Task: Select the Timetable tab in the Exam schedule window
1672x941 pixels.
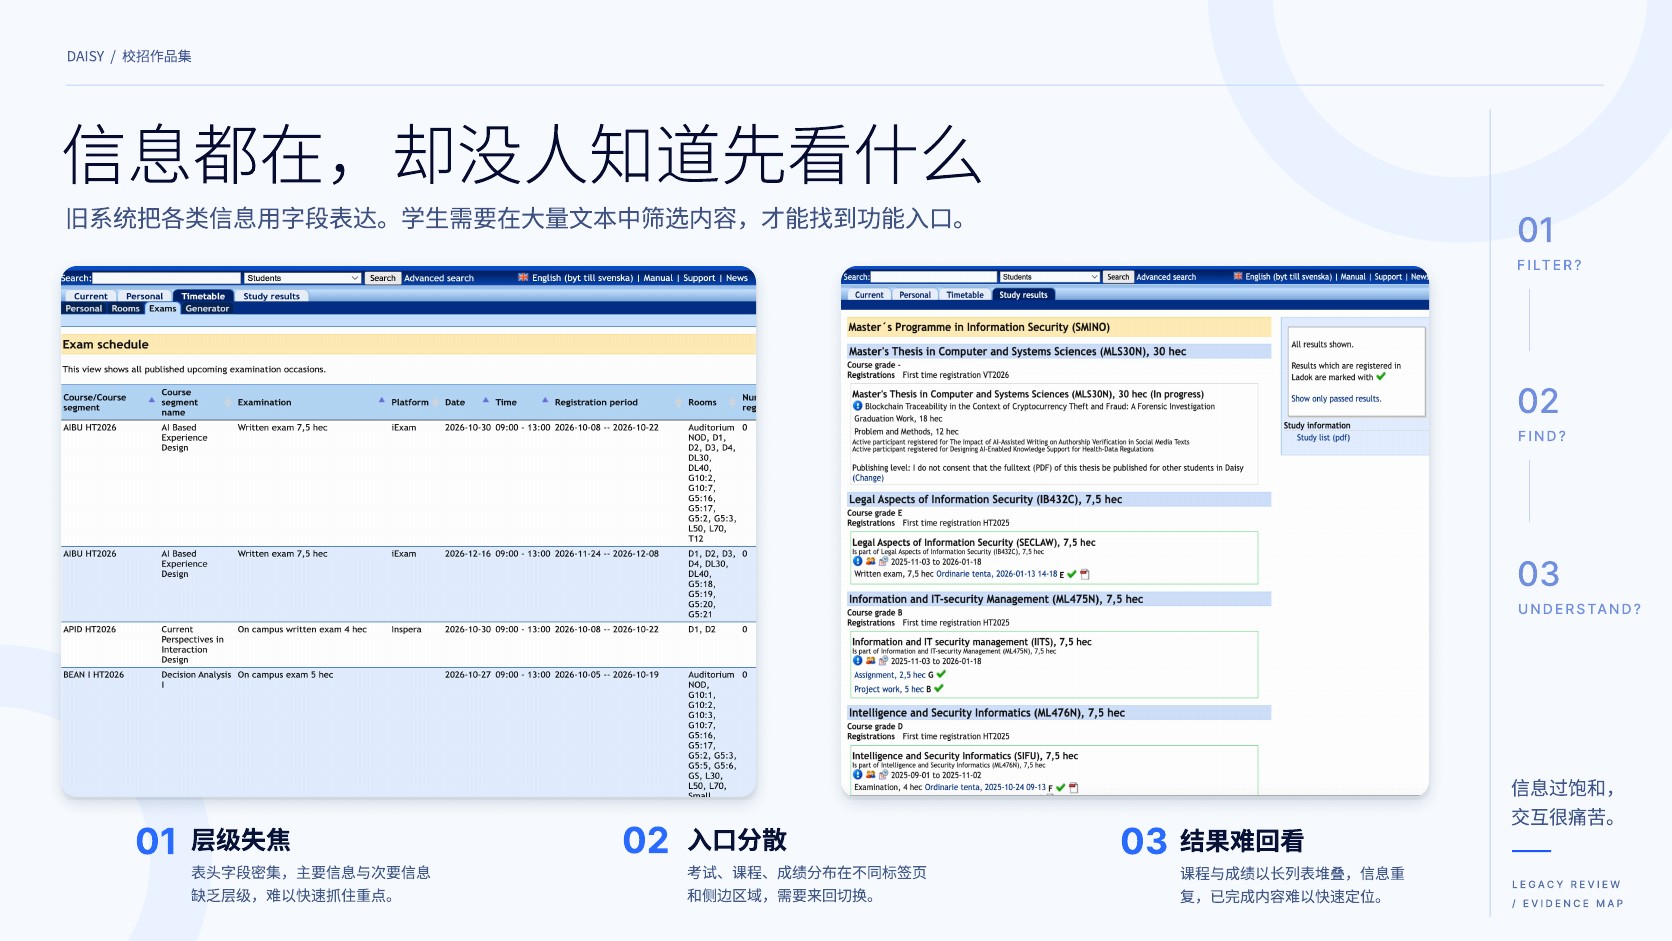Action: point(203,296)
